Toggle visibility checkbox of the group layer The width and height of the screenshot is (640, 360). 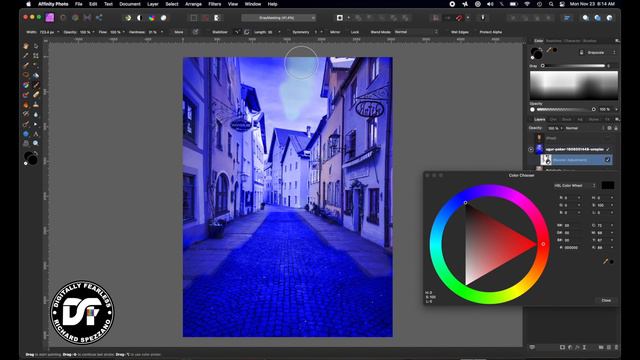pyautogui.click(x=608, y=149)
